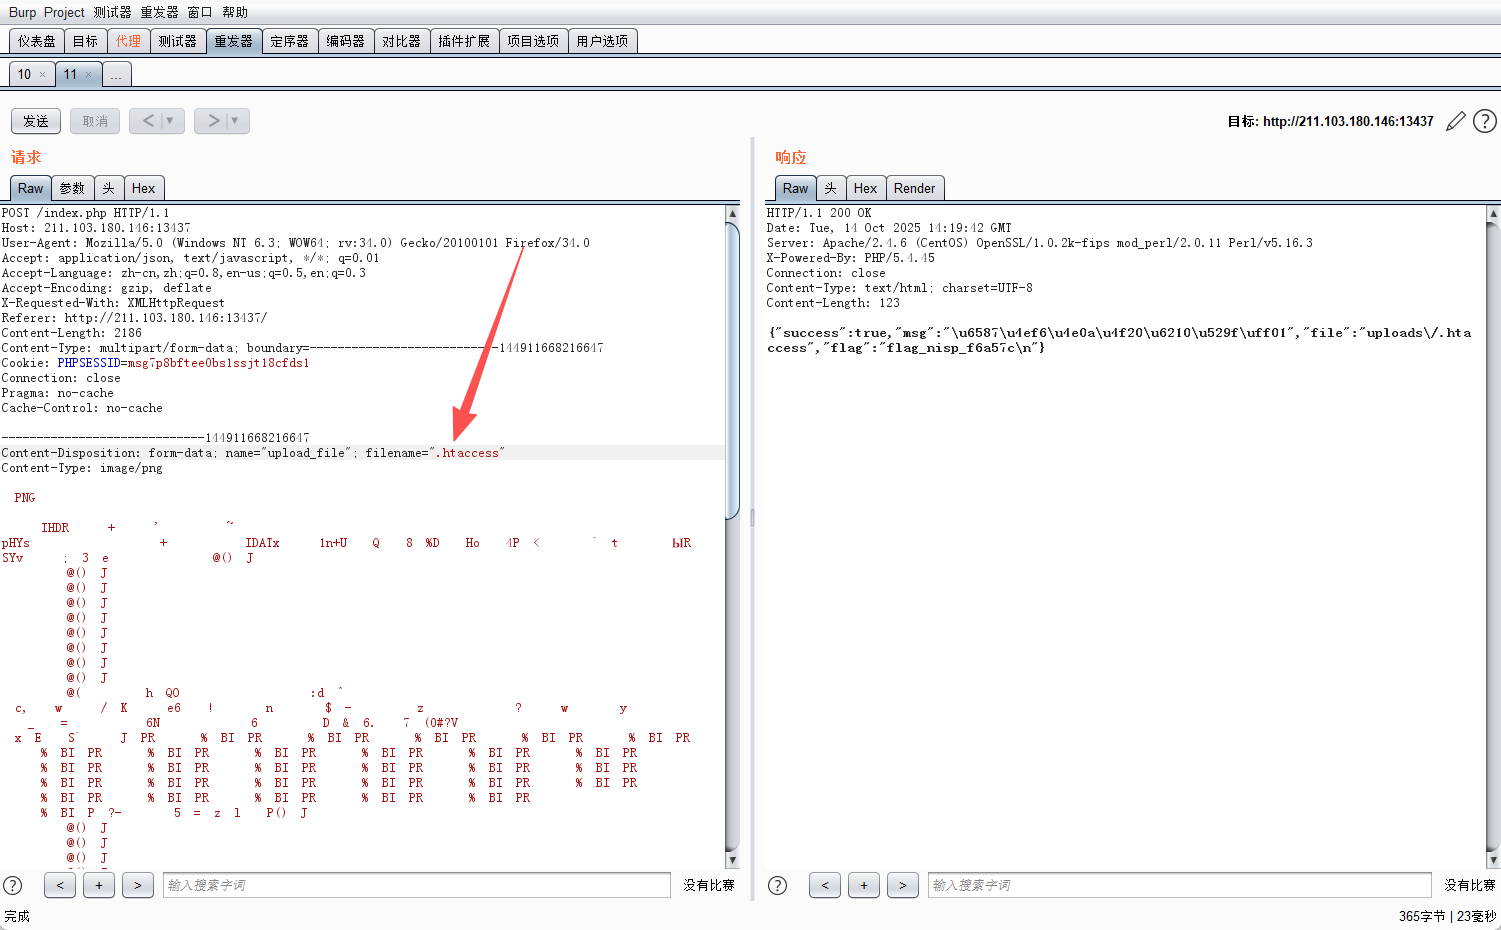Open the Project menu
This screenshot has width=1501, height=930.
[x=64, y=12]
